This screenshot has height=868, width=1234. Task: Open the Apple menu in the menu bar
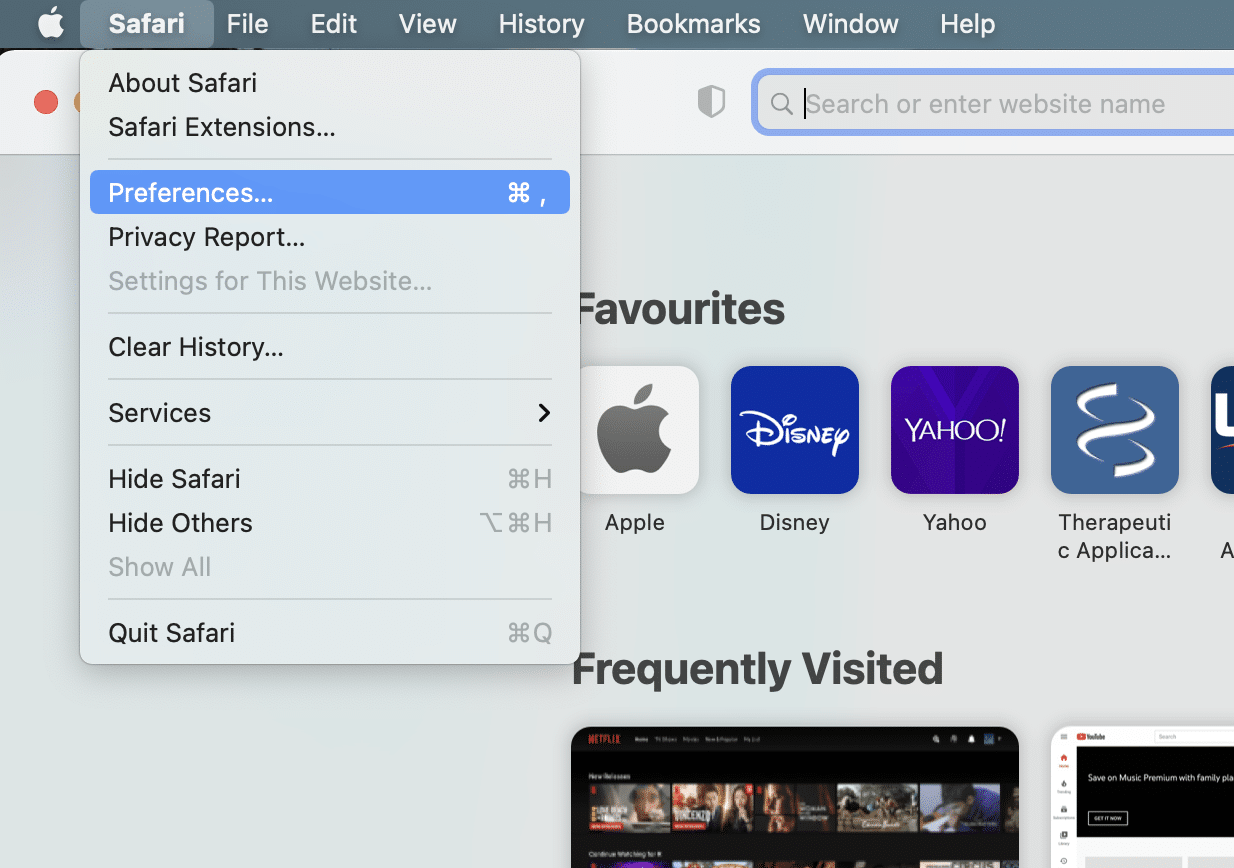pyautogui.click(x=49, y=23)
